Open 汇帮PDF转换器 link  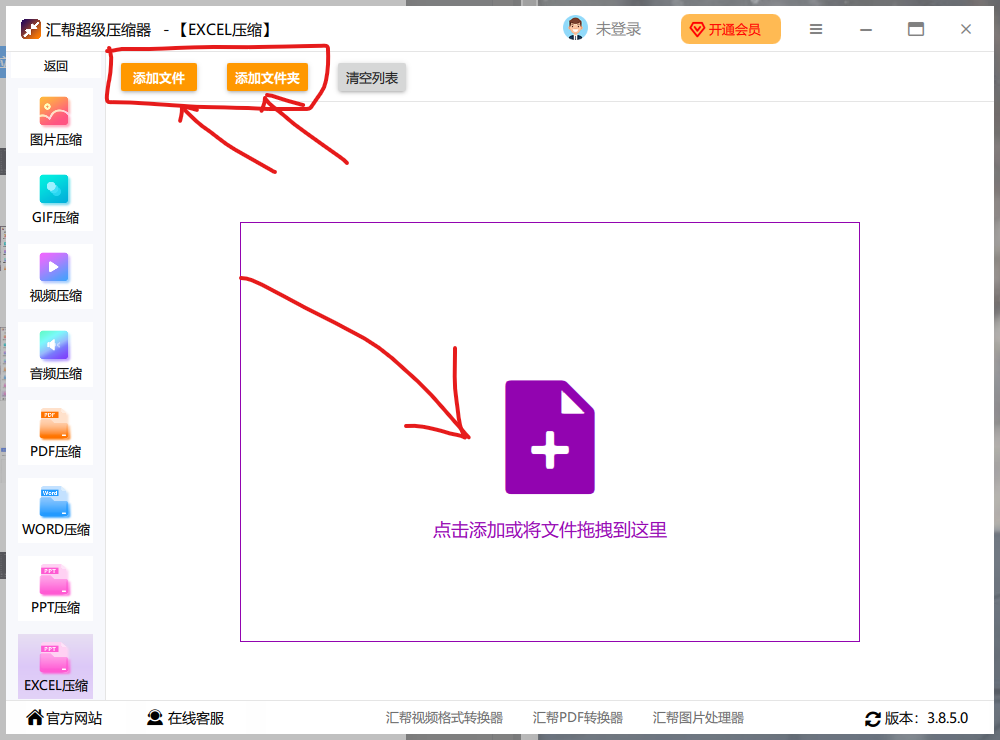578,718
